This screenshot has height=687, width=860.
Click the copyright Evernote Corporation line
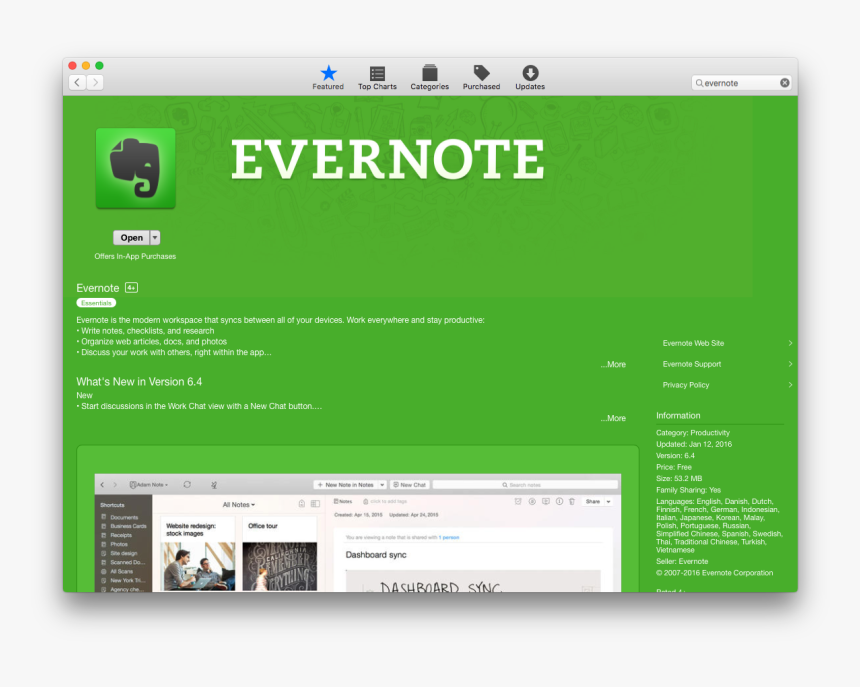tap(715, 573)
